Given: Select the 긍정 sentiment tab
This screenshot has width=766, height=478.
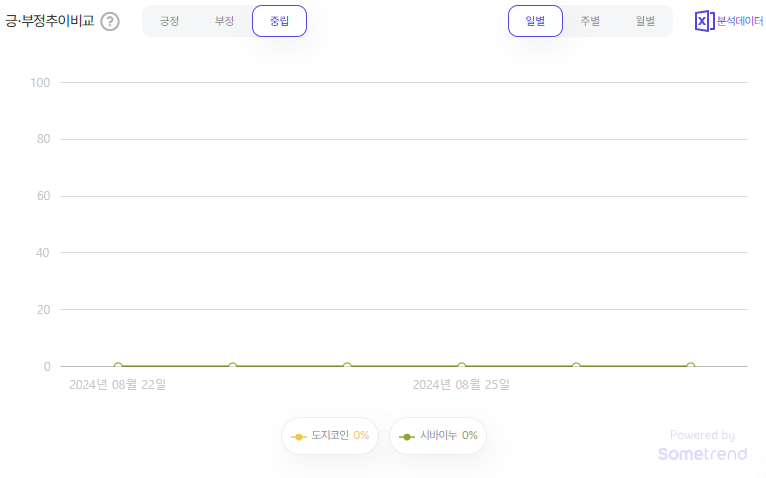Looking at the screenshot, I should pos(170,21).
